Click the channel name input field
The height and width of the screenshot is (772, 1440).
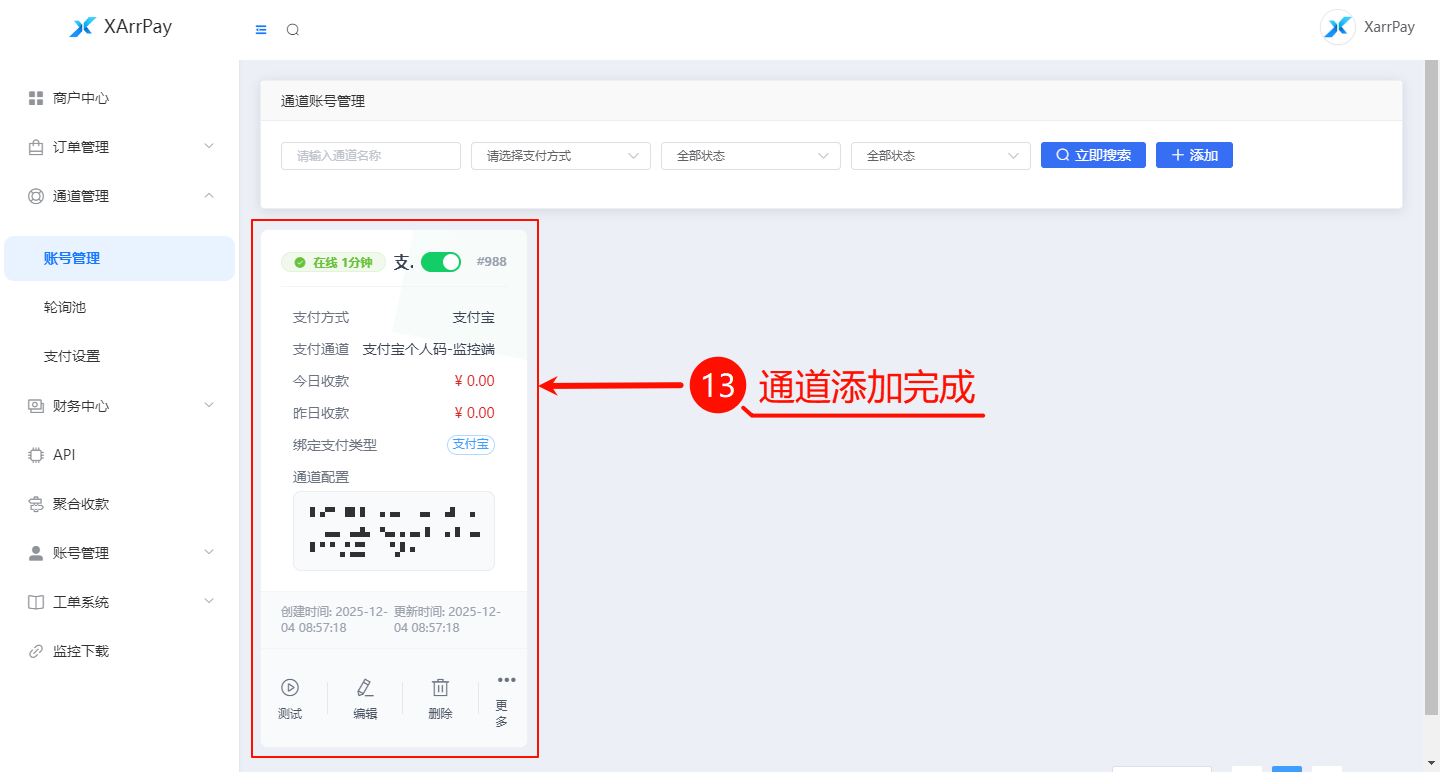(x=370, y=156)
